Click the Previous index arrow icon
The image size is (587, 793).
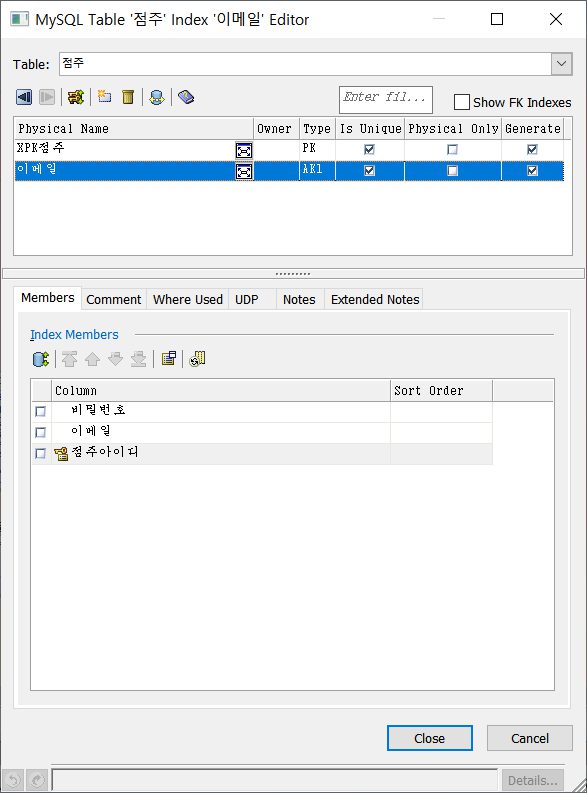[x=24, y=97]
